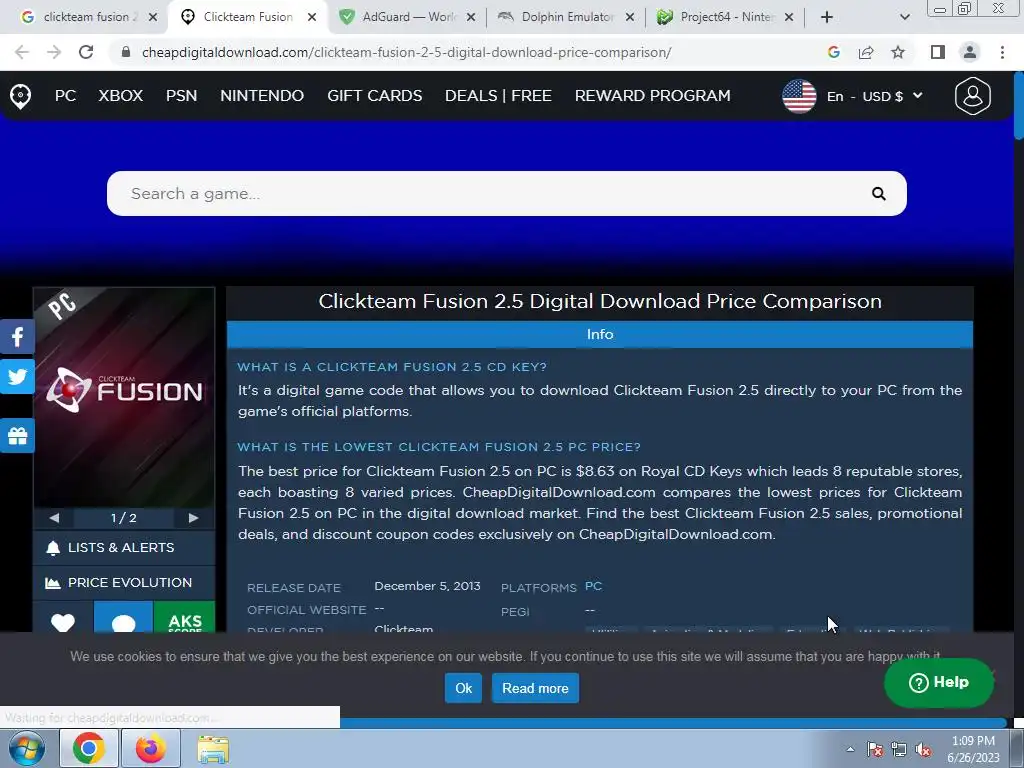This screenshot has width=1024, height=768.
Task: Open PRICE EVOLUTION chart
Action: (124, 583)
